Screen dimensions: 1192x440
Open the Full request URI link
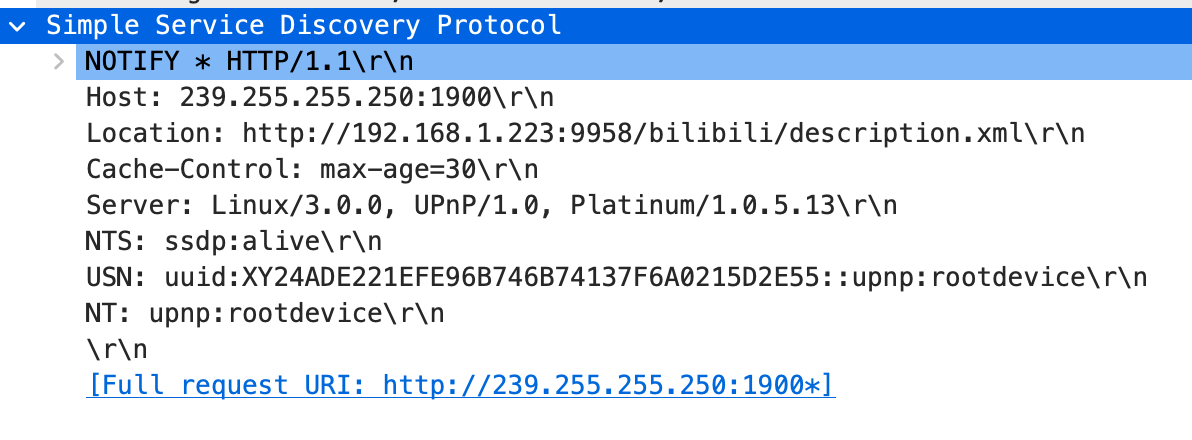(461, 385)
